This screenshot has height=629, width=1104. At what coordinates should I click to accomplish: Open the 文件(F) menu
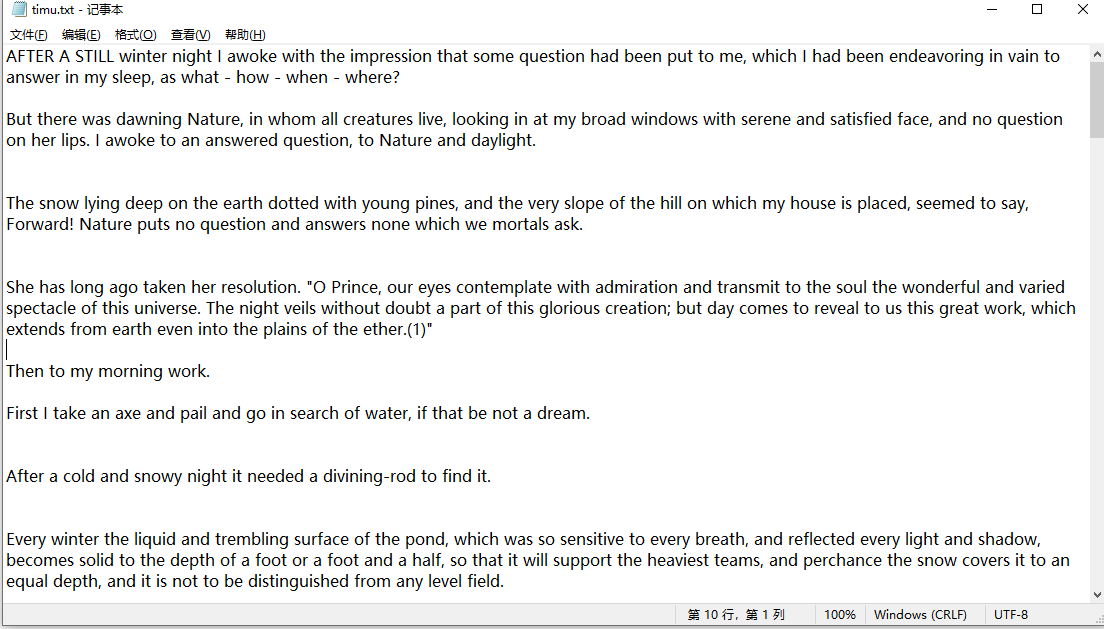[x=28, y=35]
